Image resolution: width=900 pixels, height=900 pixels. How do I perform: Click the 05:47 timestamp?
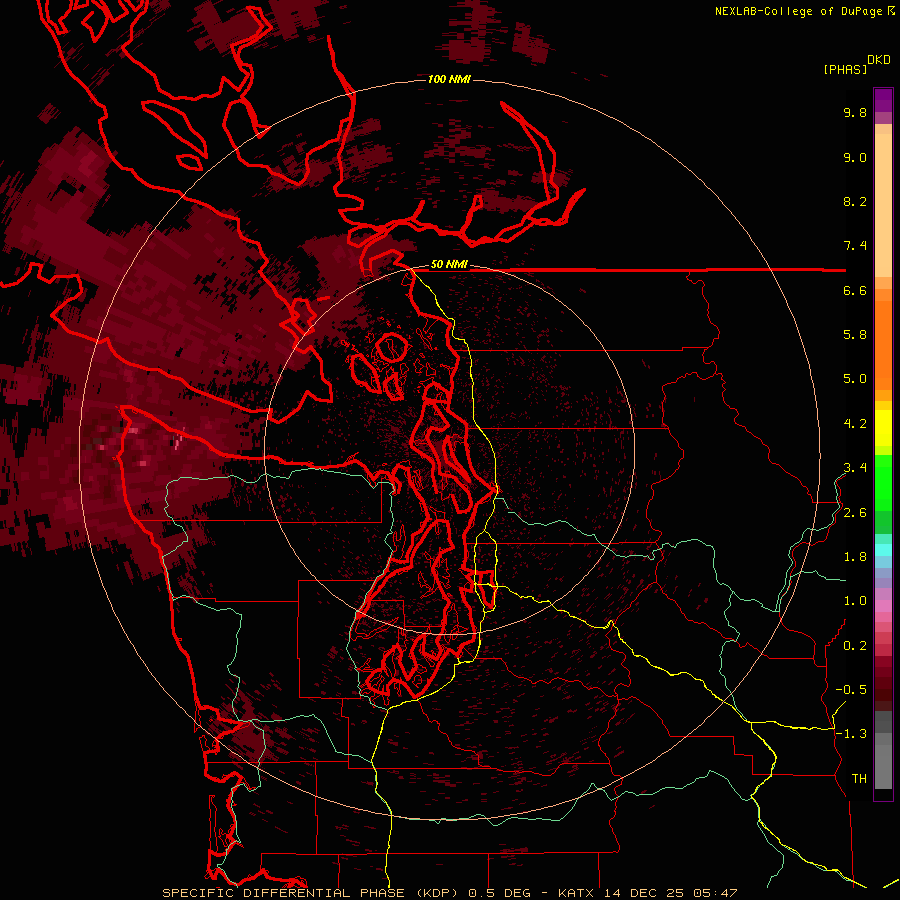tap(715, 893)
